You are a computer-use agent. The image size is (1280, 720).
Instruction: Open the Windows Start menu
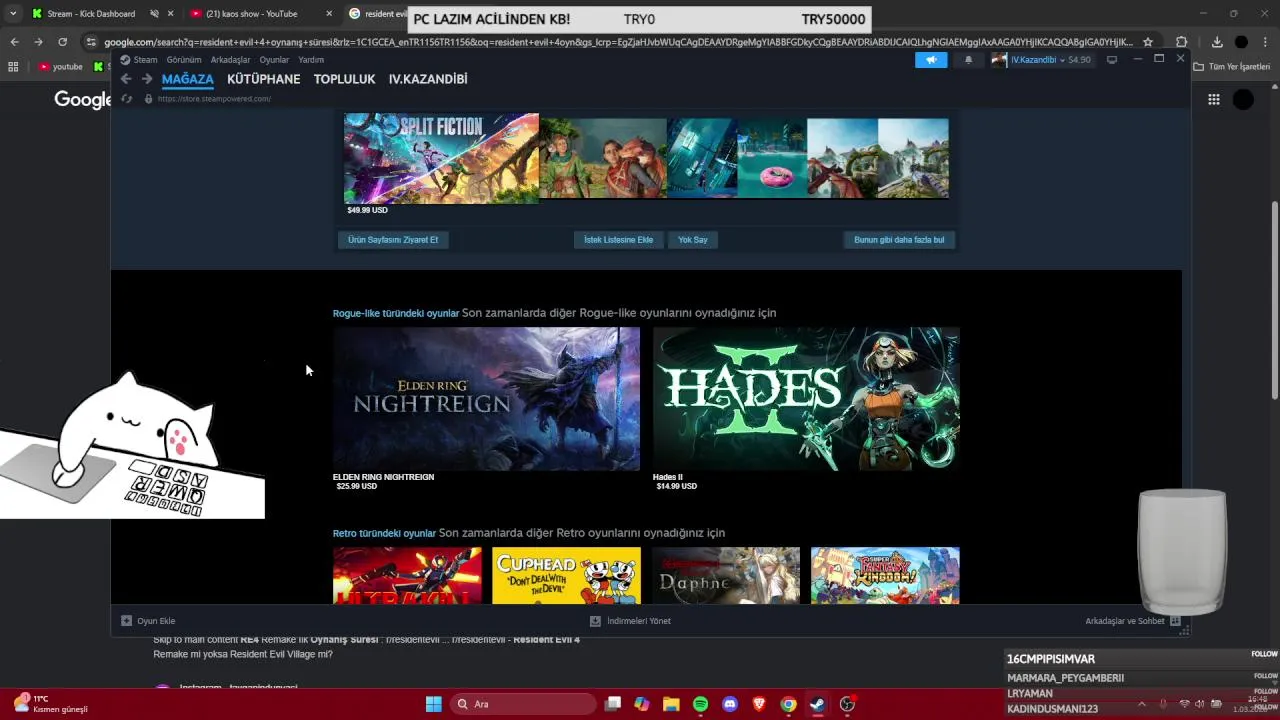[x=433, y=704]
